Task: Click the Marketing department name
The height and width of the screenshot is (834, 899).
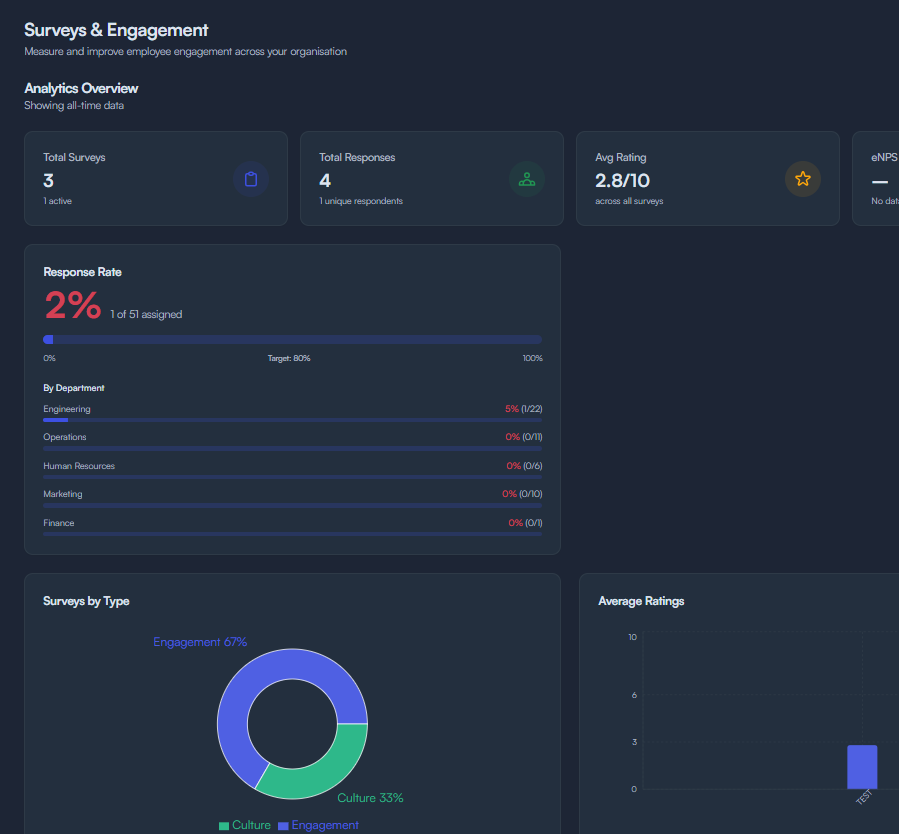Action: [62, 494]
